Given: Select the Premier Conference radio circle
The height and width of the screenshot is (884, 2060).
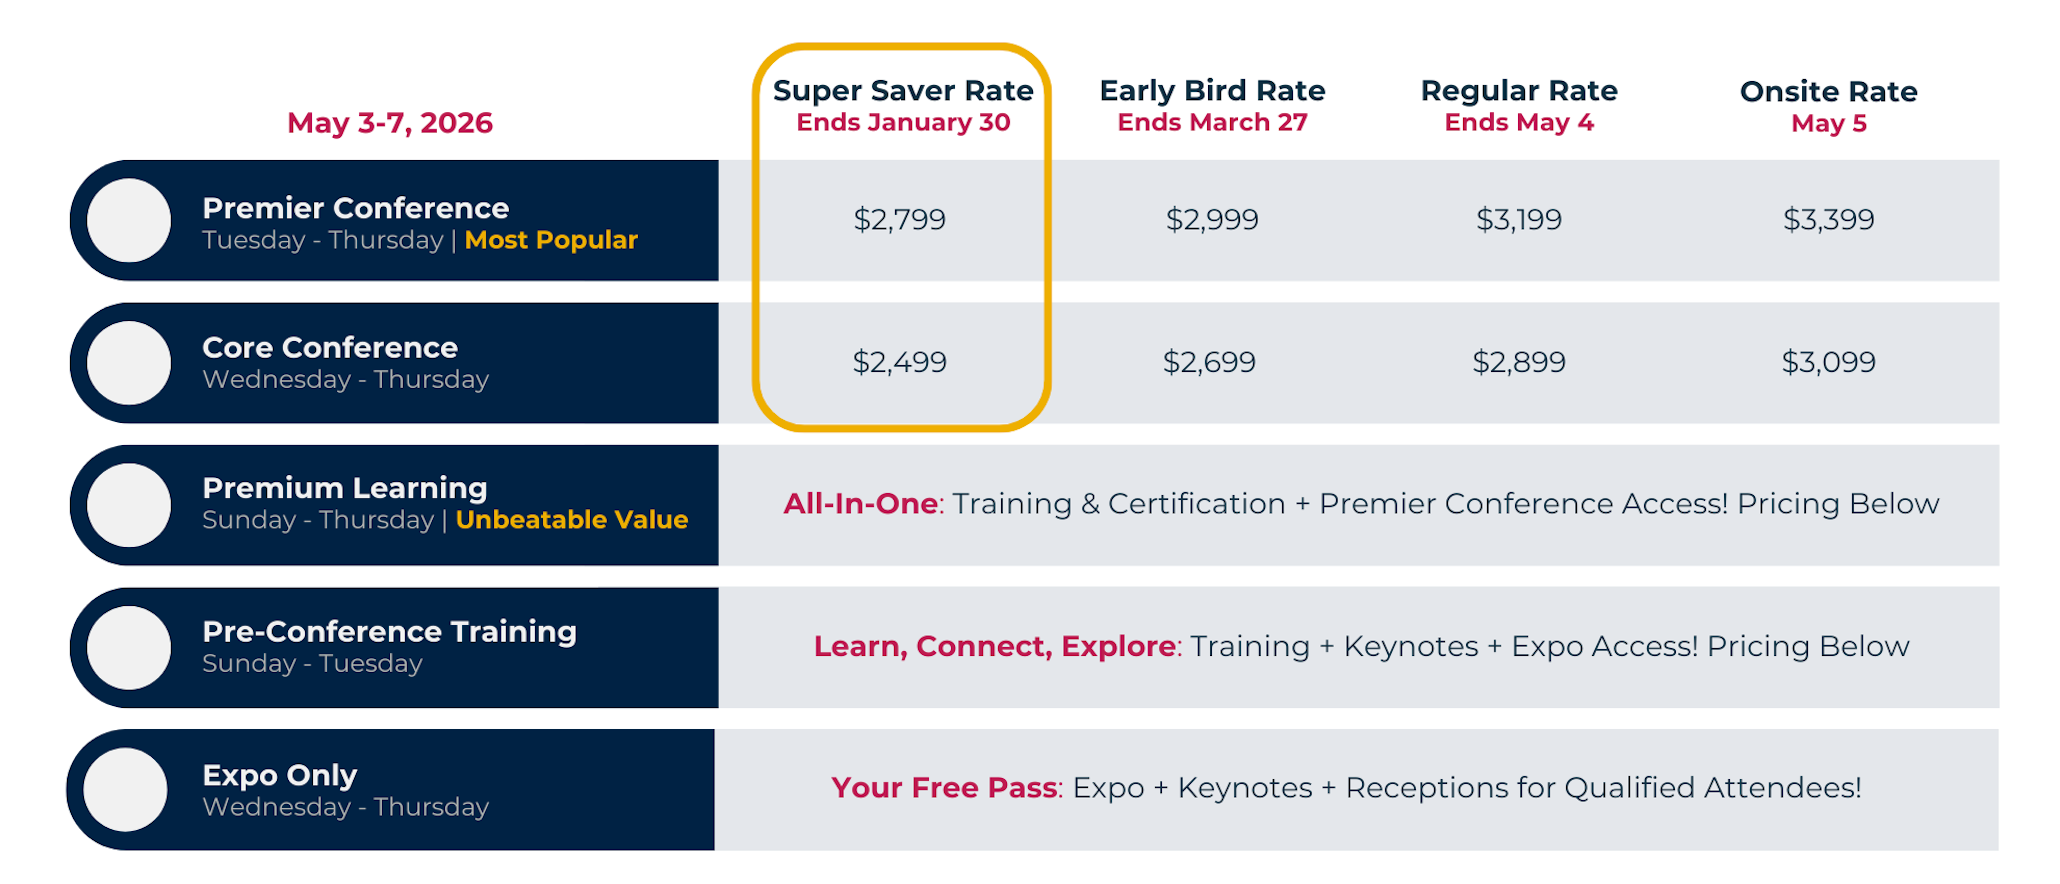Looking at the screenshot, I should pyautogui.click(x=129, y=221).
